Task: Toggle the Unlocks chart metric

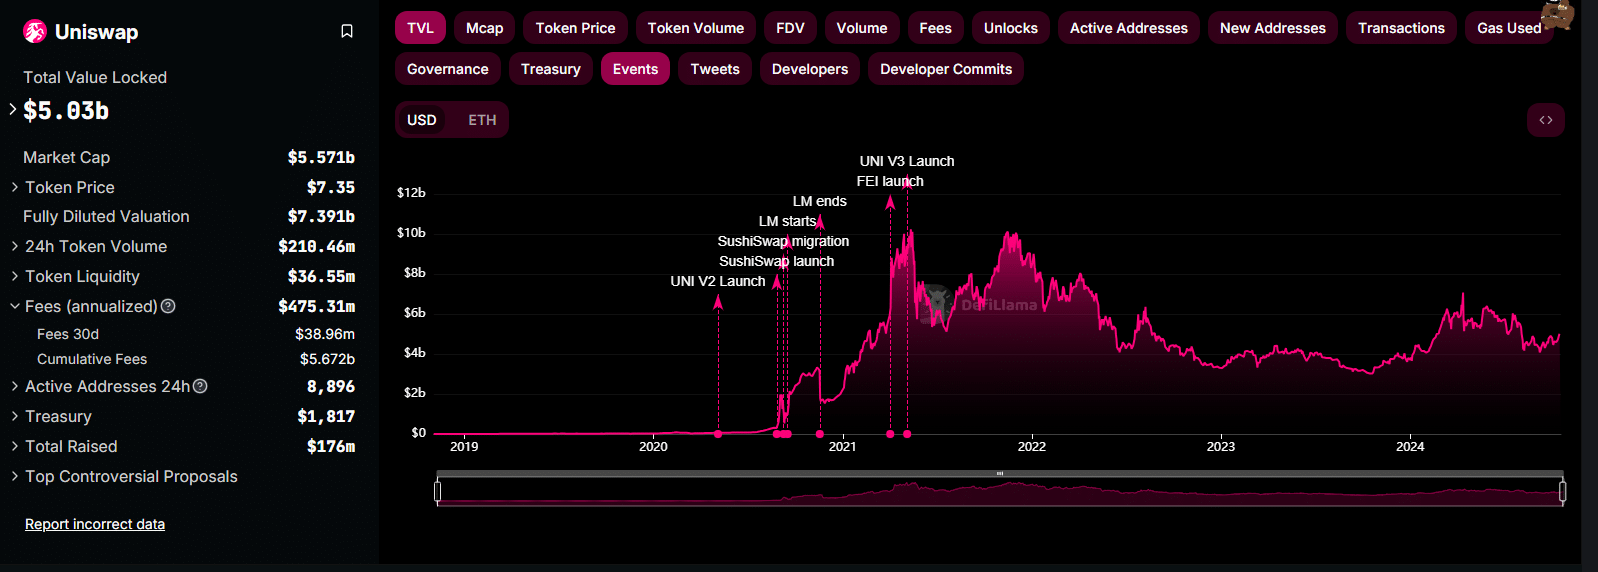Action: click(1011, 28)
